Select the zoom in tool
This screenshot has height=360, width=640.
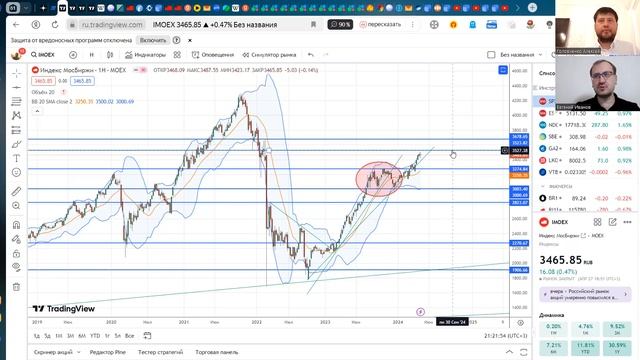click(16, 206)
